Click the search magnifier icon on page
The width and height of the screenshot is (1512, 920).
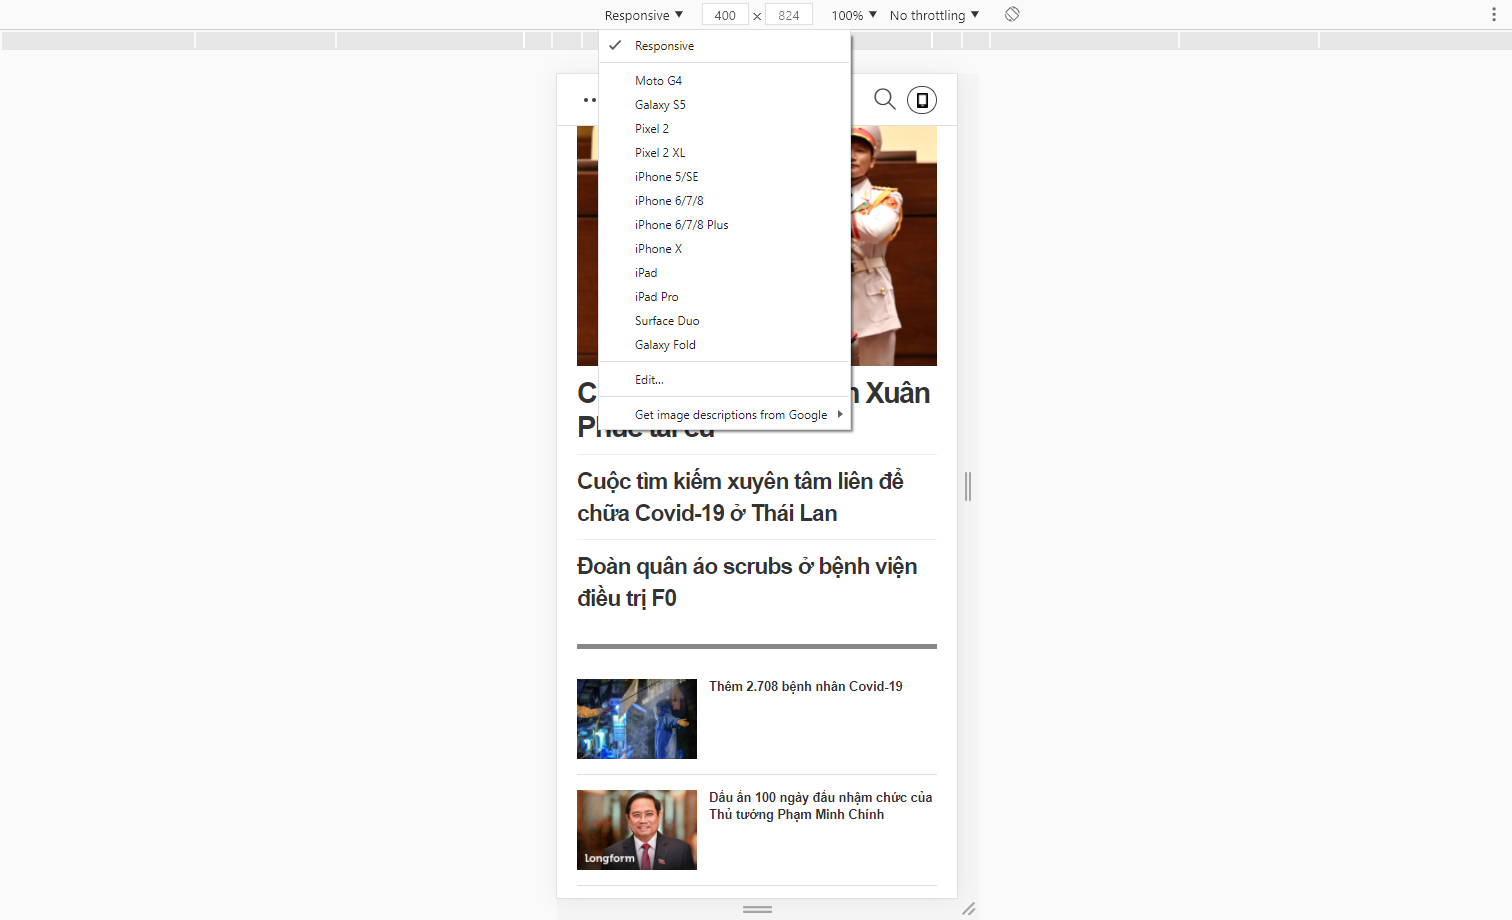click(884, 99)
